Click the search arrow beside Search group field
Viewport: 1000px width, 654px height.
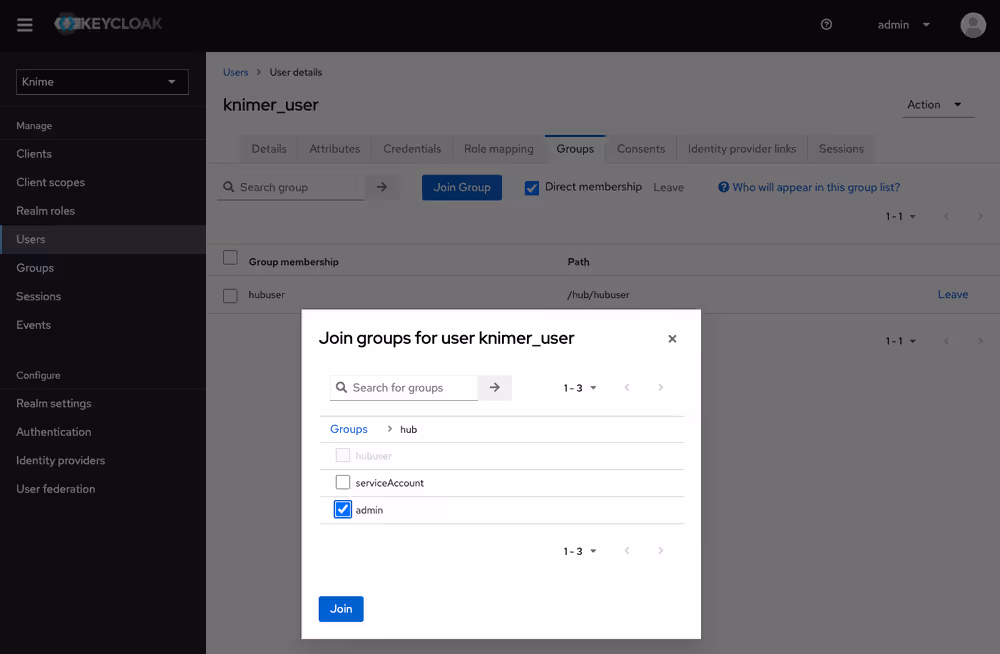[383, 187]
